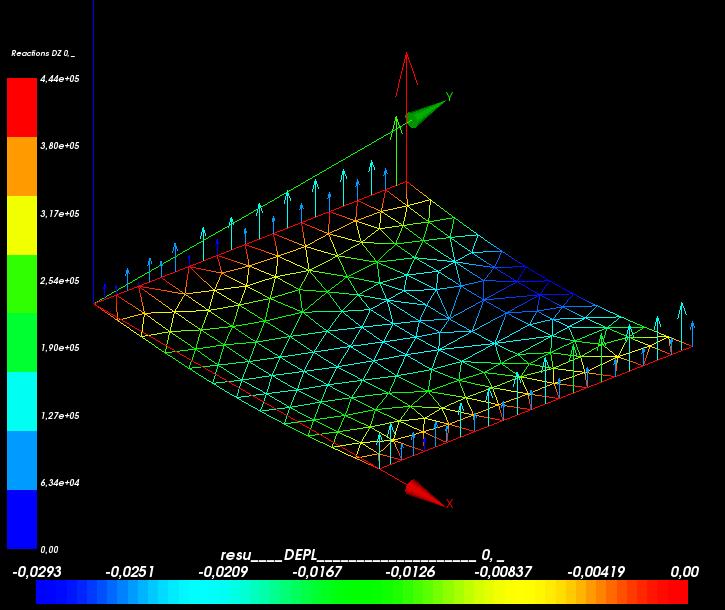Viewport: 725px width, 610px height.
Task: Click the 0,00 displacement label on right
Action: (684, 572)
